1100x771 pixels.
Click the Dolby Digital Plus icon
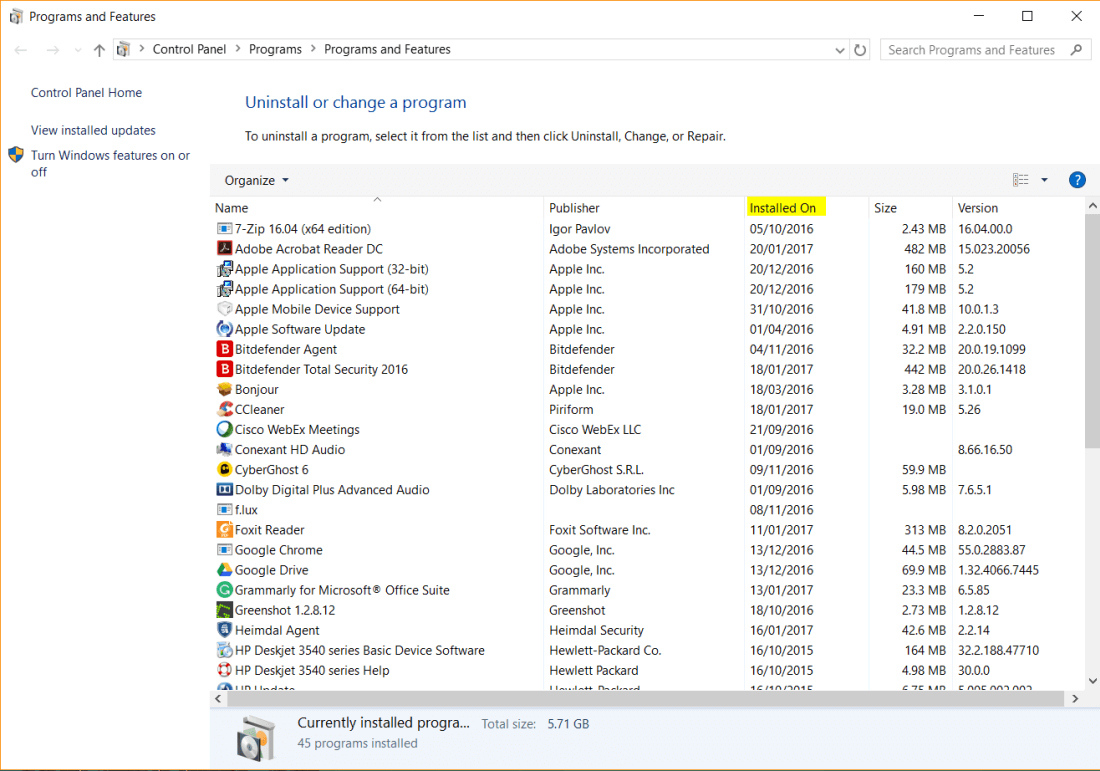224,490
